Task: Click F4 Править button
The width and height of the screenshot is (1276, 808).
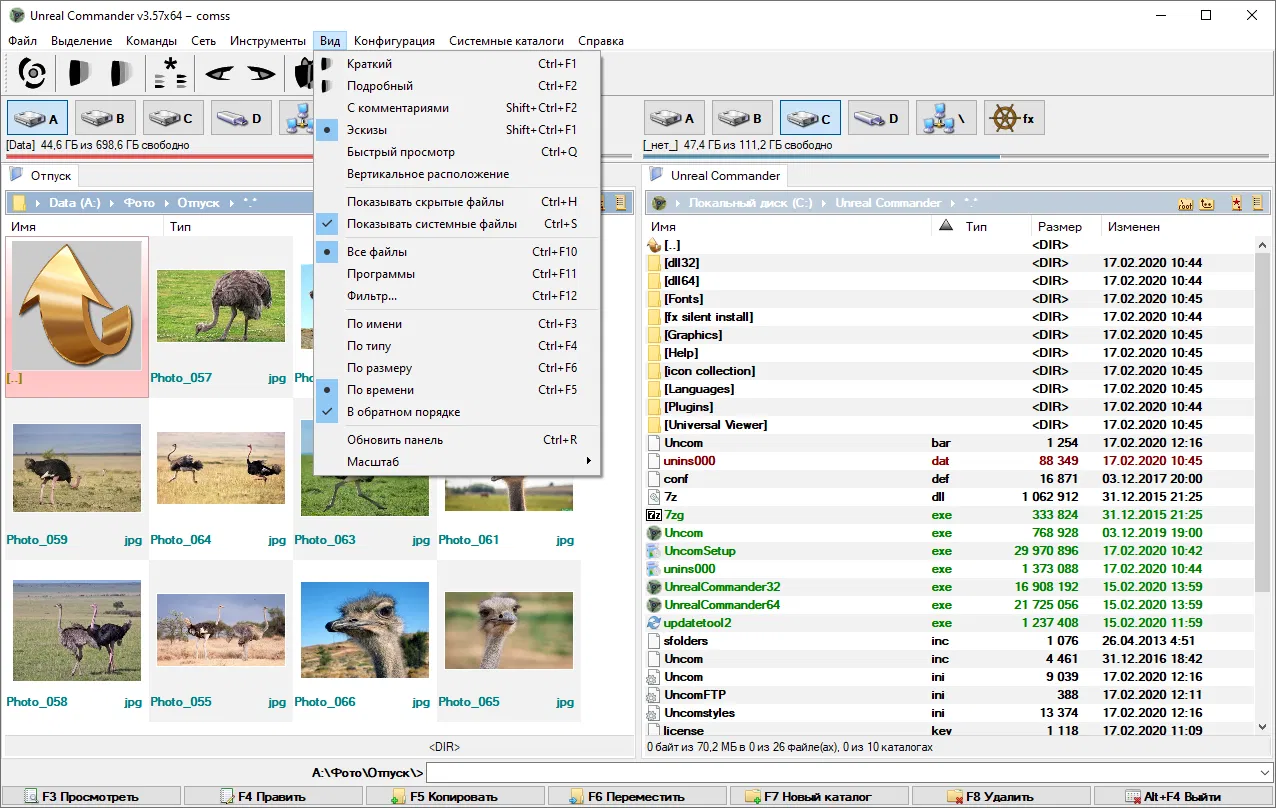Action: pyautogui.click(x=275, y=797)
